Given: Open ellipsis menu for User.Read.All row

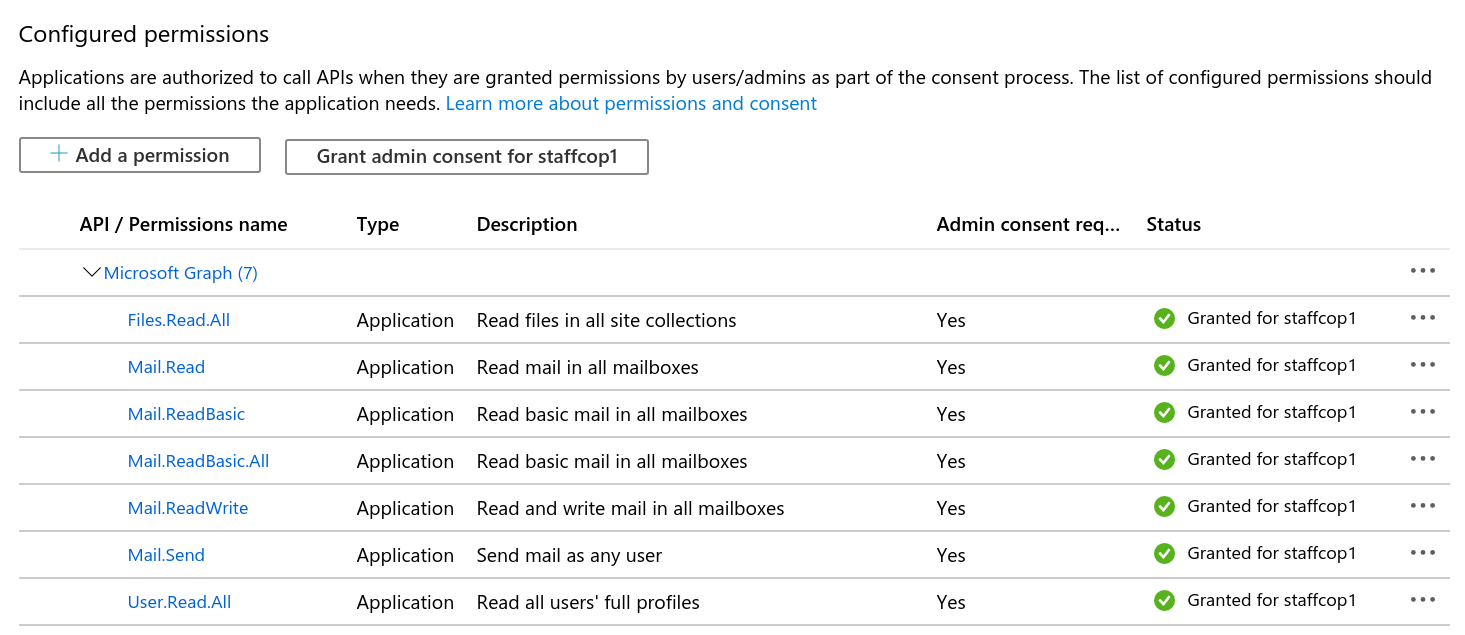Looking at the screenshot, I should coord(1422,600).
